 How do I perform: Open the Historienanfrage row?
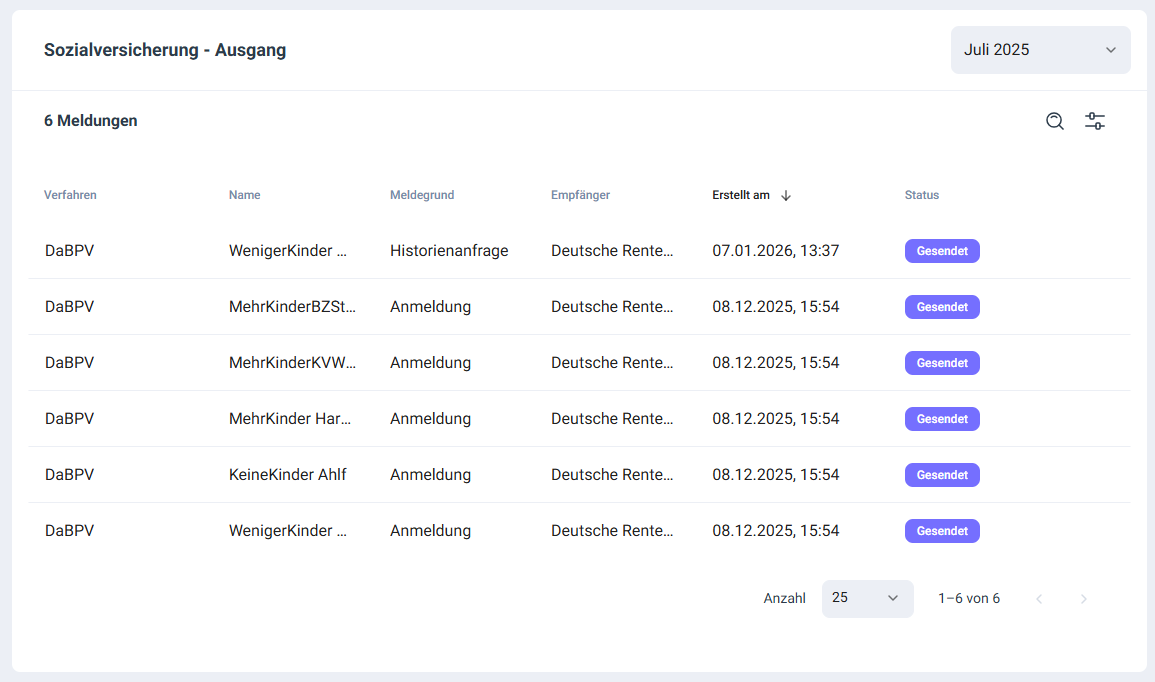point(449,251)
